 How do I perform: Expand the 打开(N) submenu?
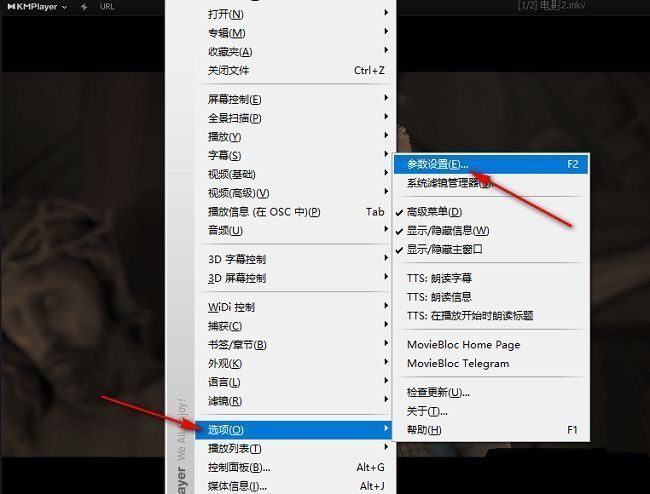pyautogui.click(x=295, y=15)
